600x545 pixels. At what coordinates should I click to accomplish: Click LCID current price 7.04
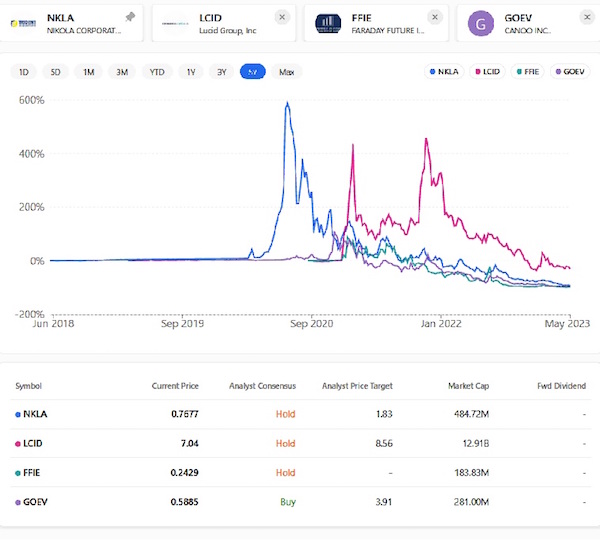[x=190, y=444]
